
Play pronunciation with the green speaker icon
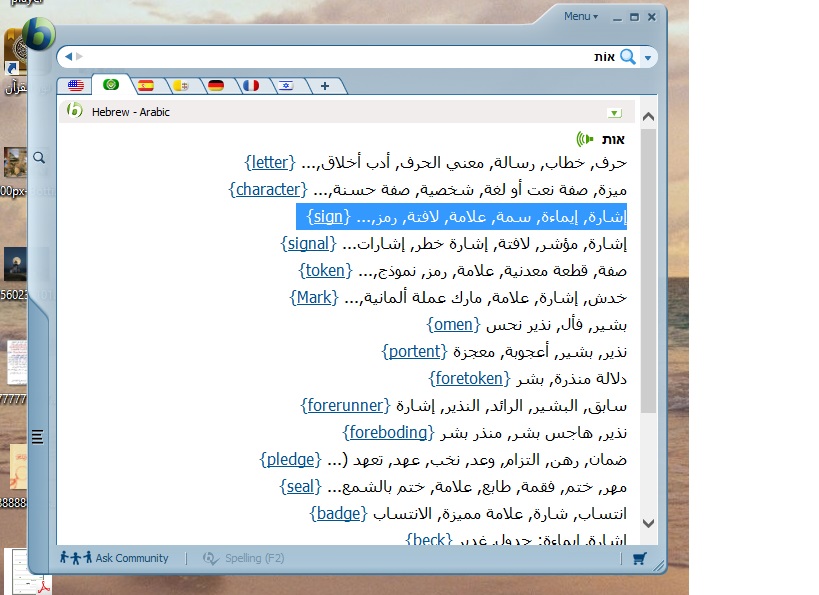click(585, 138)
